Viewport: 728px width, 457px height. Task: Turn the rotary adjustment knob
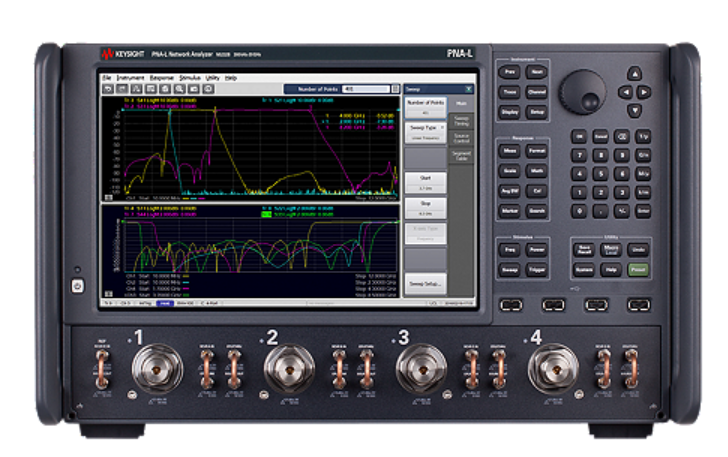click(583, 92)
